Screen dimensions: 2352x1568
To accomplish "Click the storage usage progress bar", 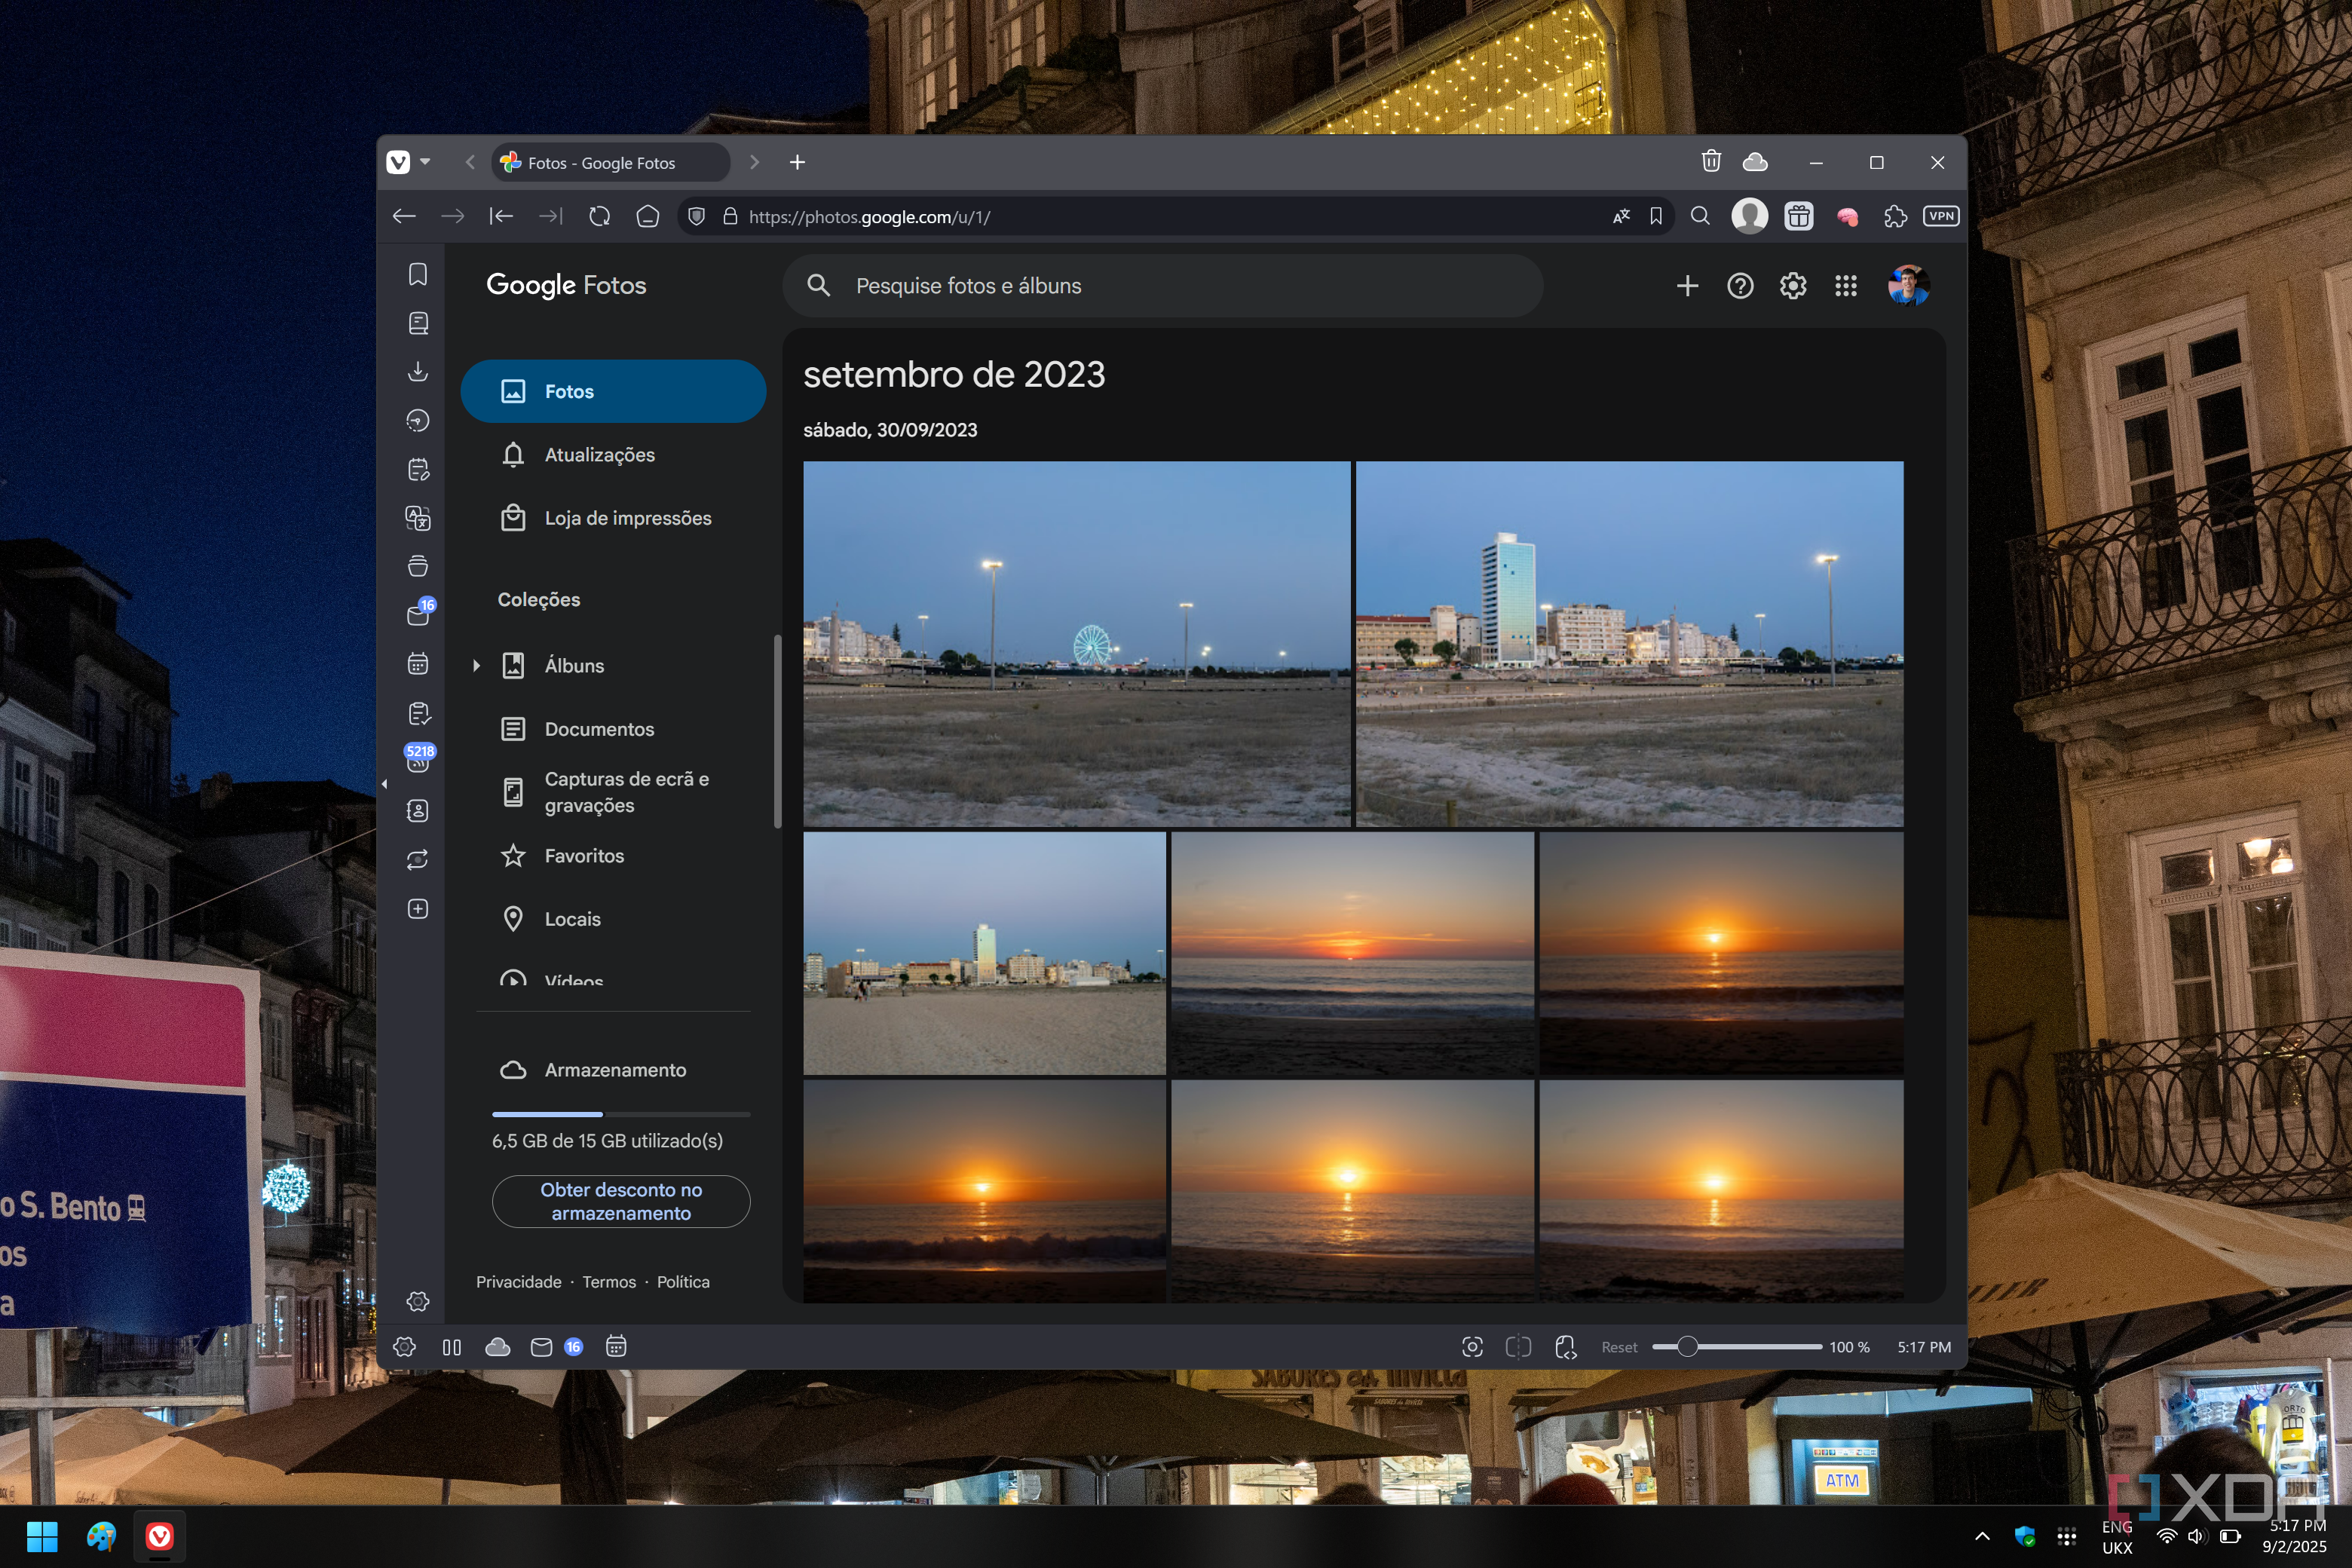I will click(x=621, y=1114).
